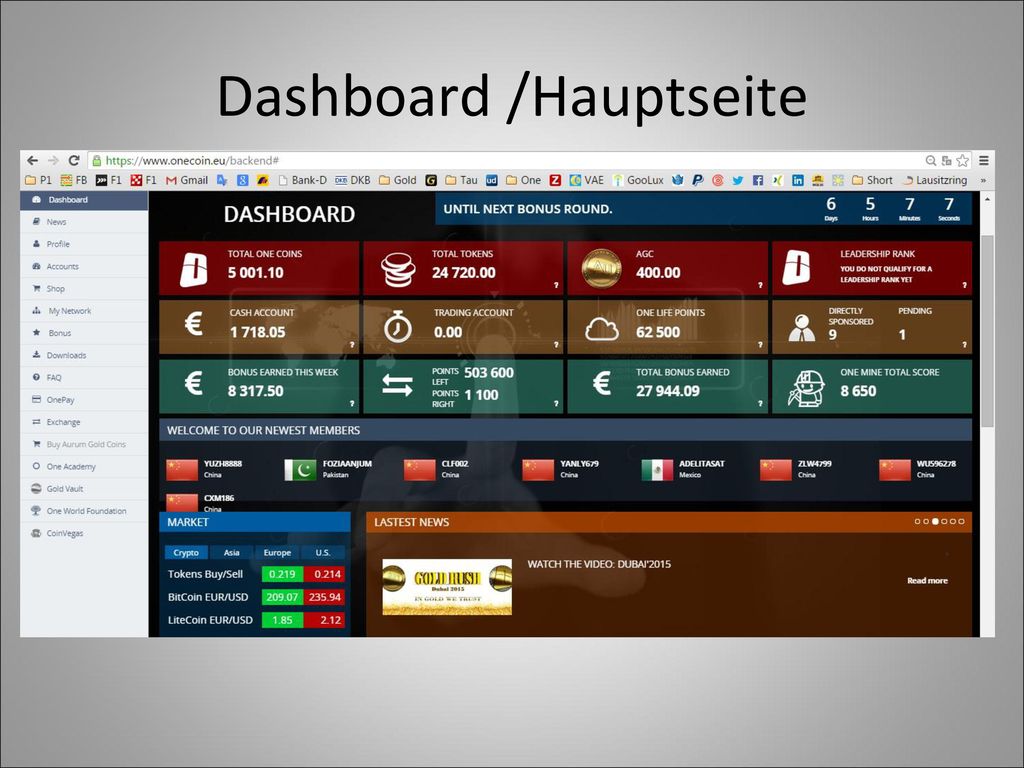
Task: Click the zoom magnifier icon in address bar
Action: pyautogui.click(x=931, y=161)
